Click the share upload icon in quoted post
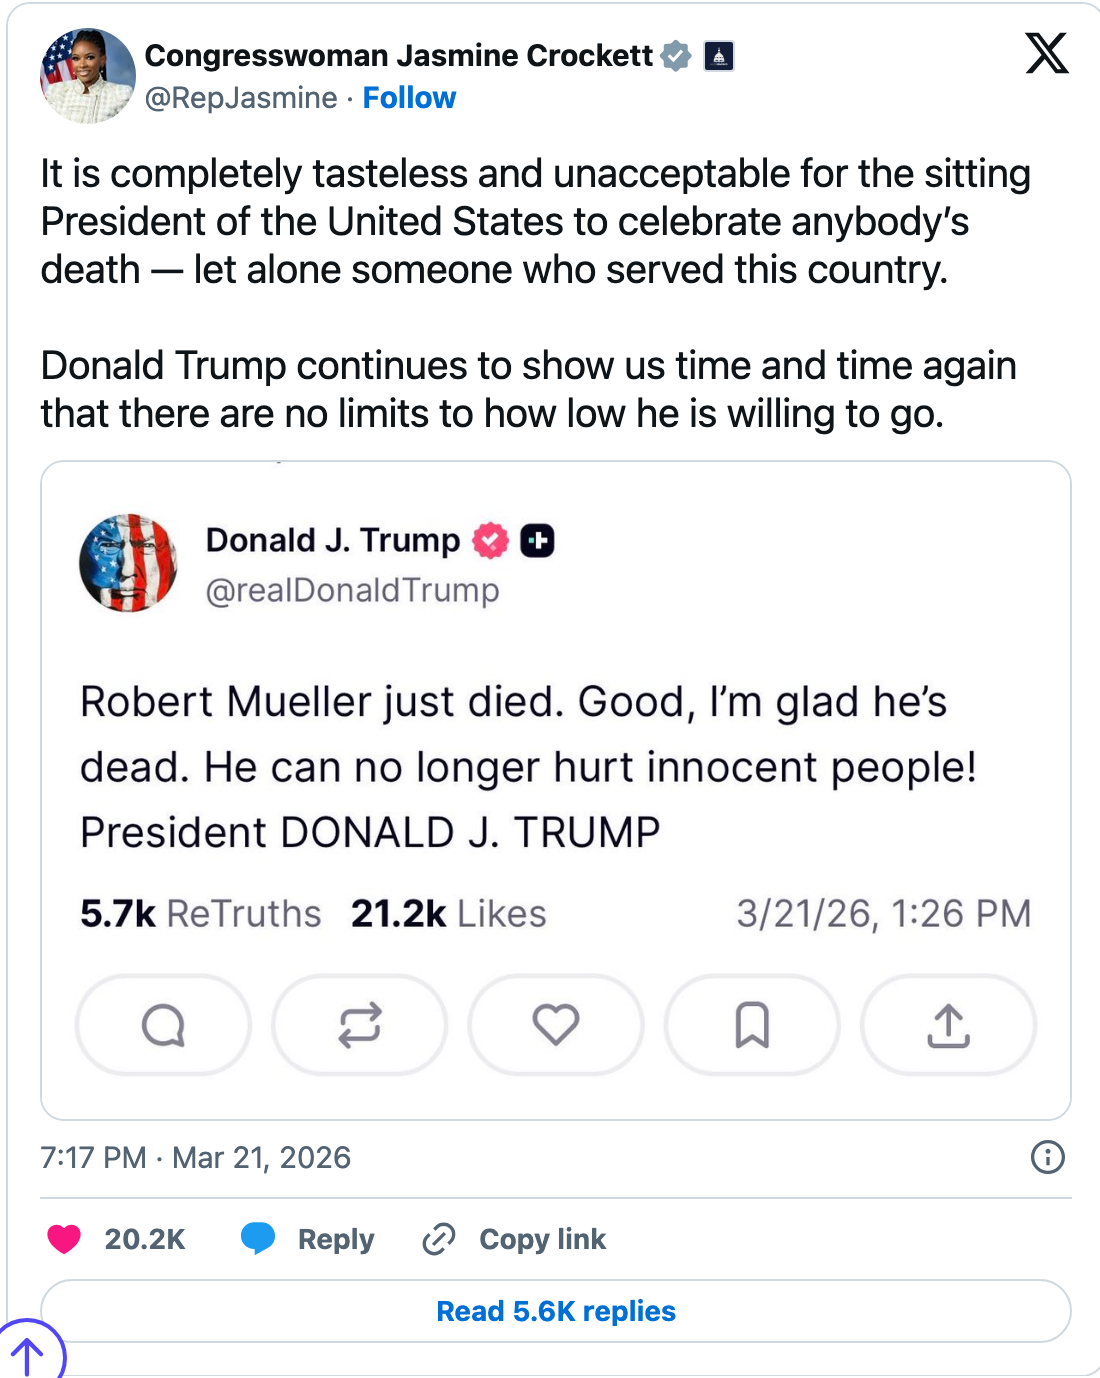The image size is (1100, 1378). coord(948,1025)
